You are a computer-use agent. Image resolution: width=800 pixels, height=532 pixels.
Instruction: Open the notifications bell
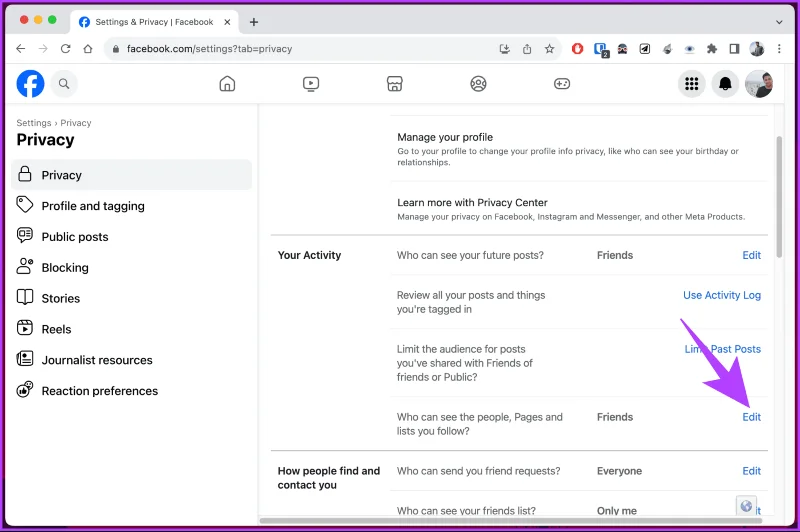(x=725, y=84)
